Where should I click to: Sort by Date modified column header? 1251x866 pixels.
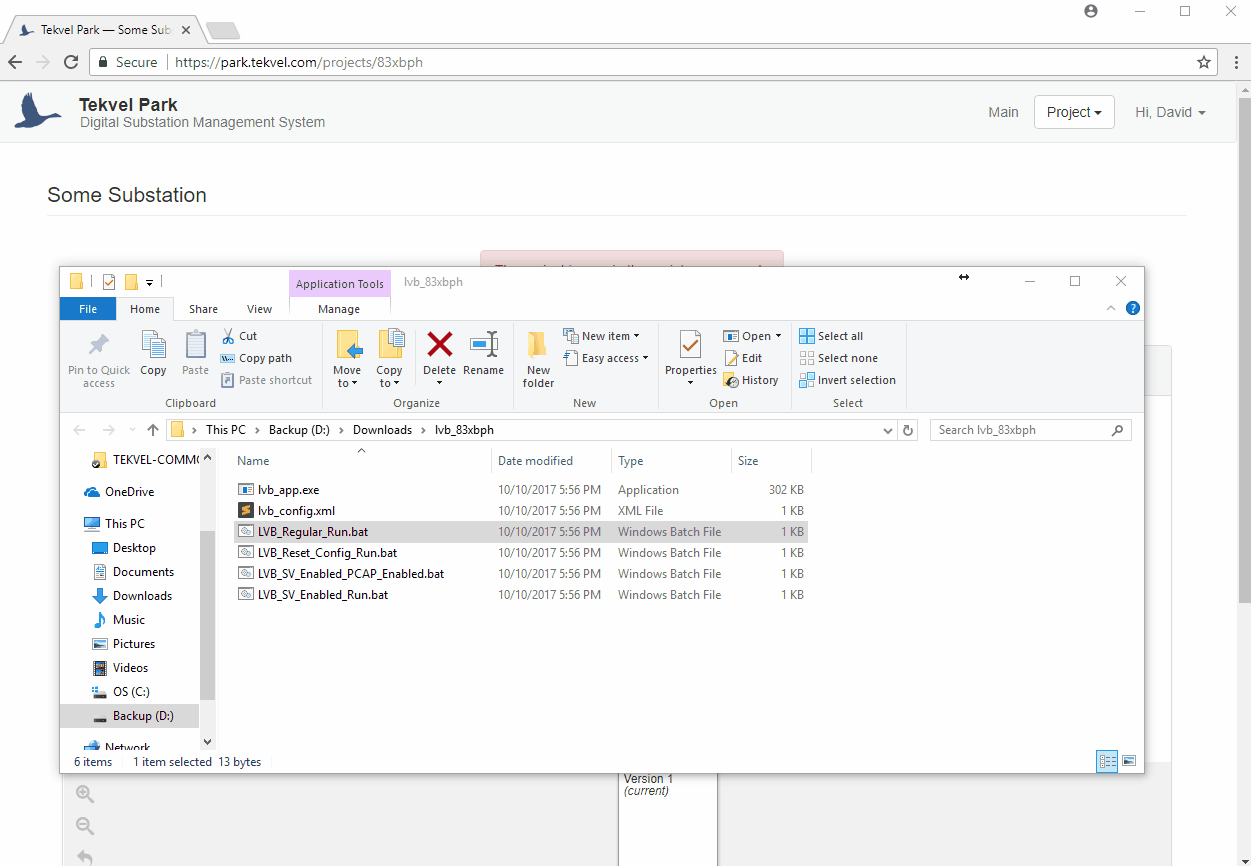click(x=551, y=461)
